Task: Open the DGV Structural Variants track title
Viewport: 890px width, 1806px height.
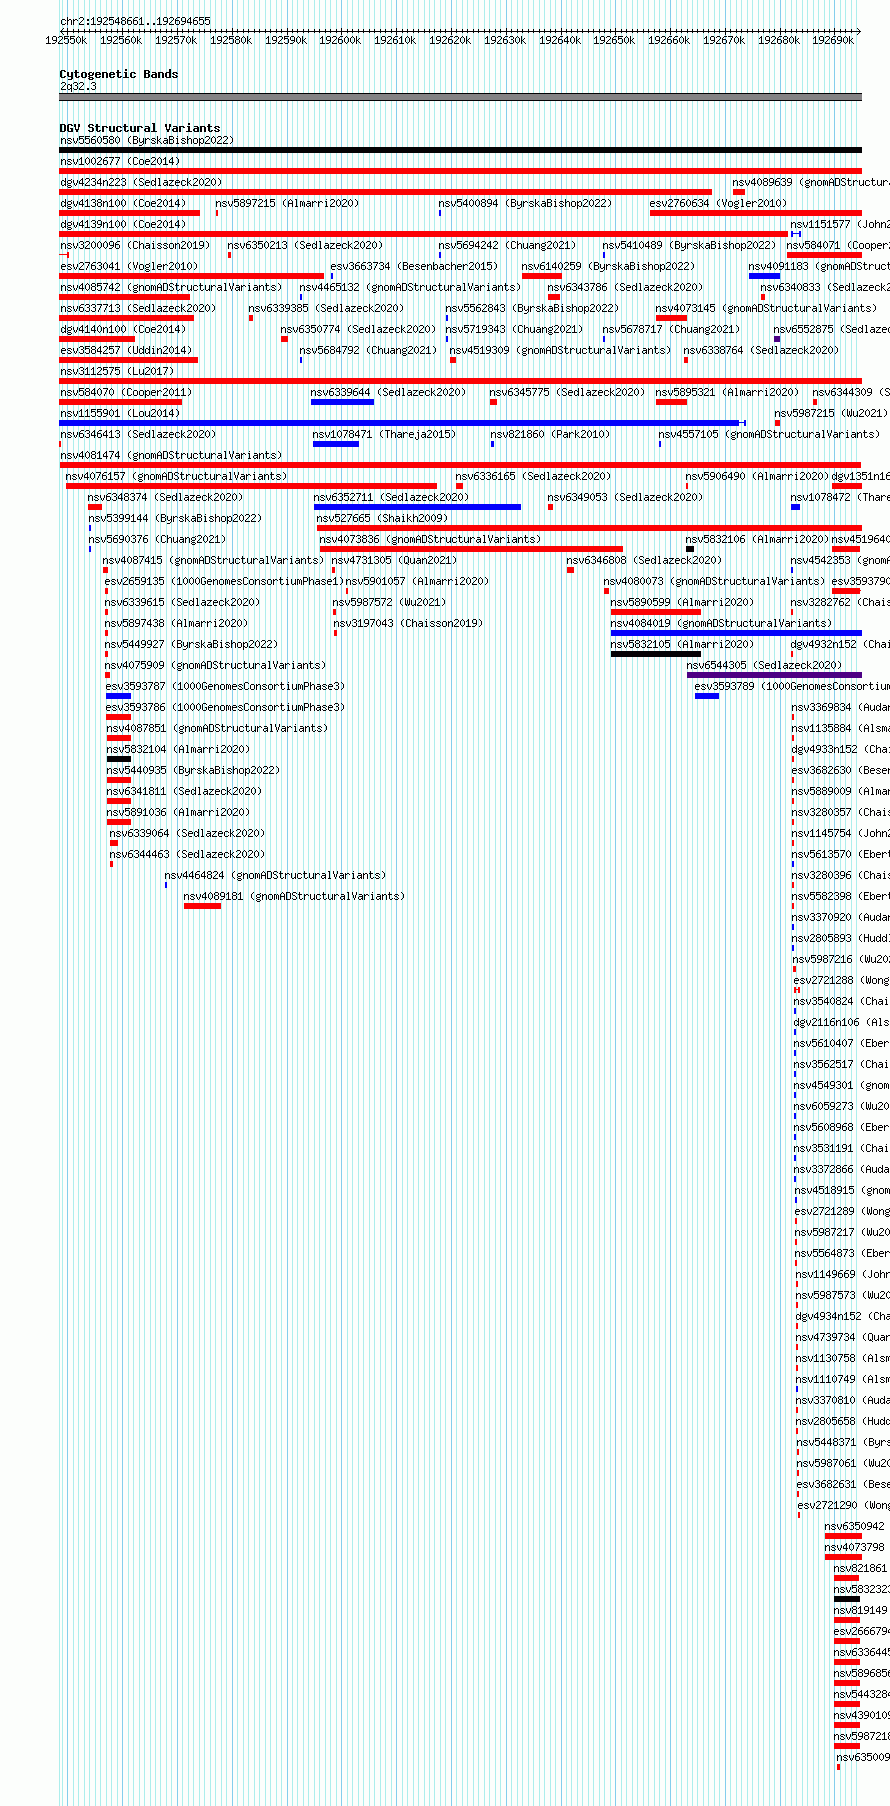Action: pyautogui.click(x=140, y=128)
